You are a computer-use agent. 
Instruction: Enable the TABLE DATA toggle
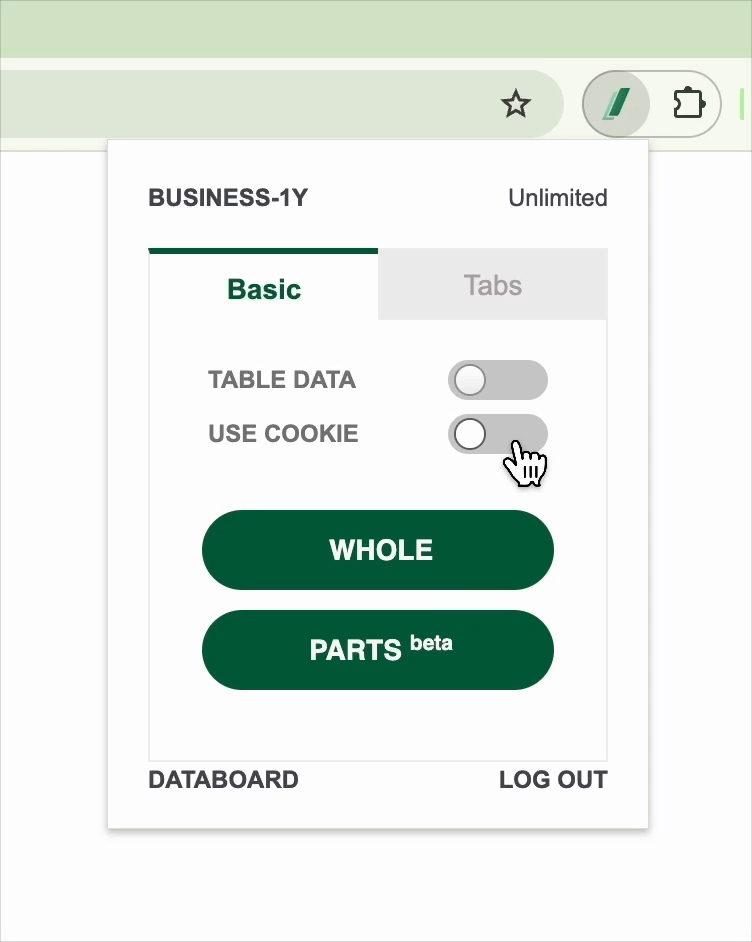497,380
